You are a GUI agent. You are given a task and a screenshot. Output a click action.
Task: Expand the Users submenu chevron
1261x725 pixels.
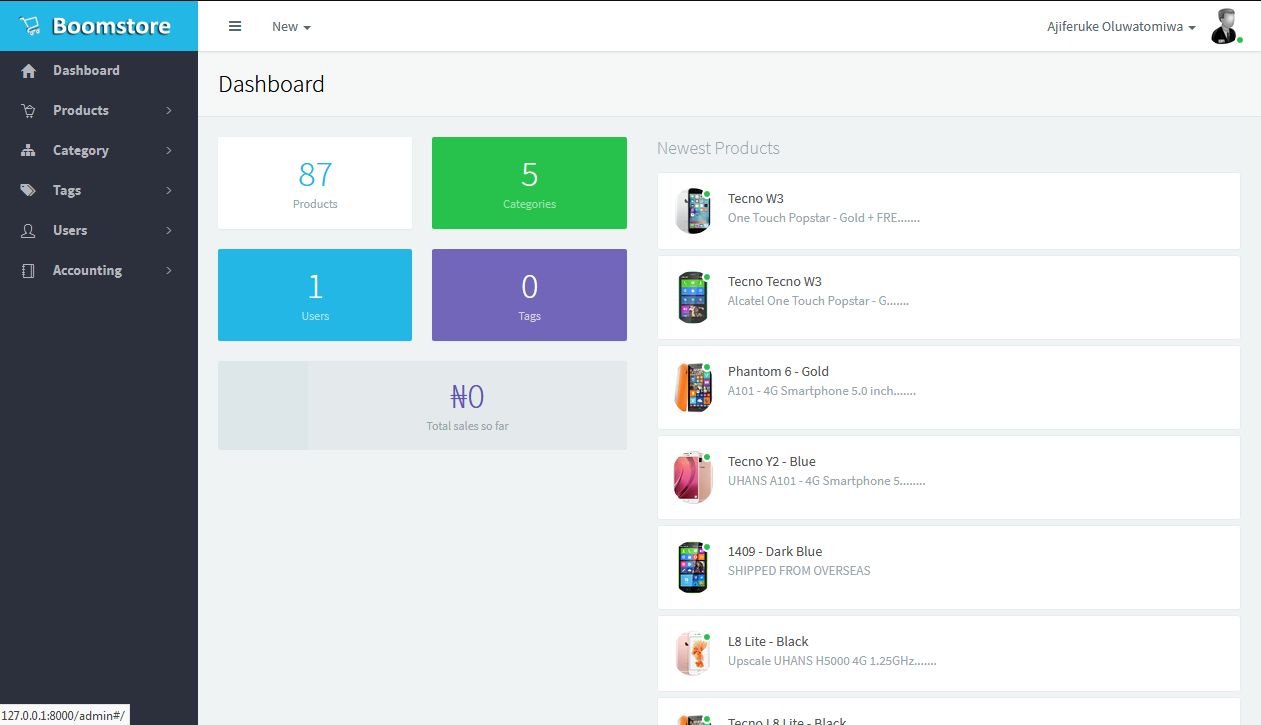(x=169, y=231)
